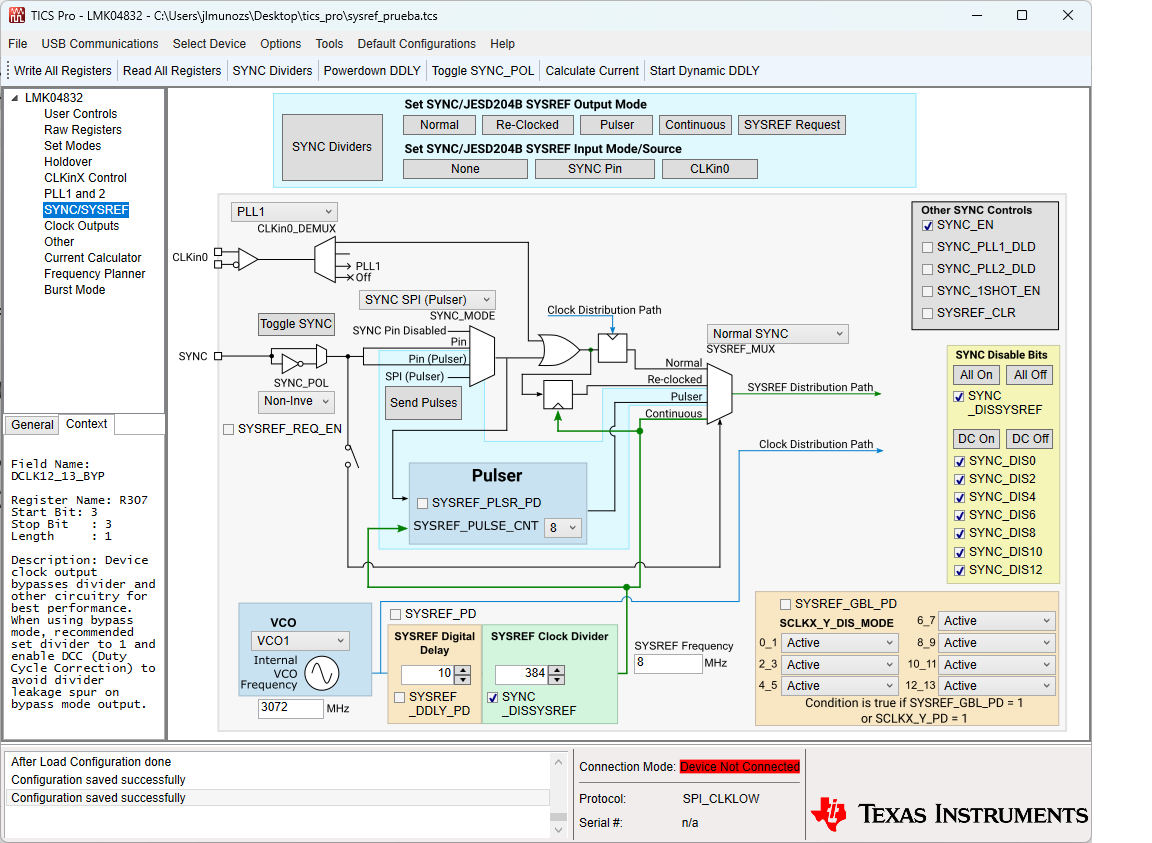Click the OR gate symbol in diagram

(x=558, y=351)
